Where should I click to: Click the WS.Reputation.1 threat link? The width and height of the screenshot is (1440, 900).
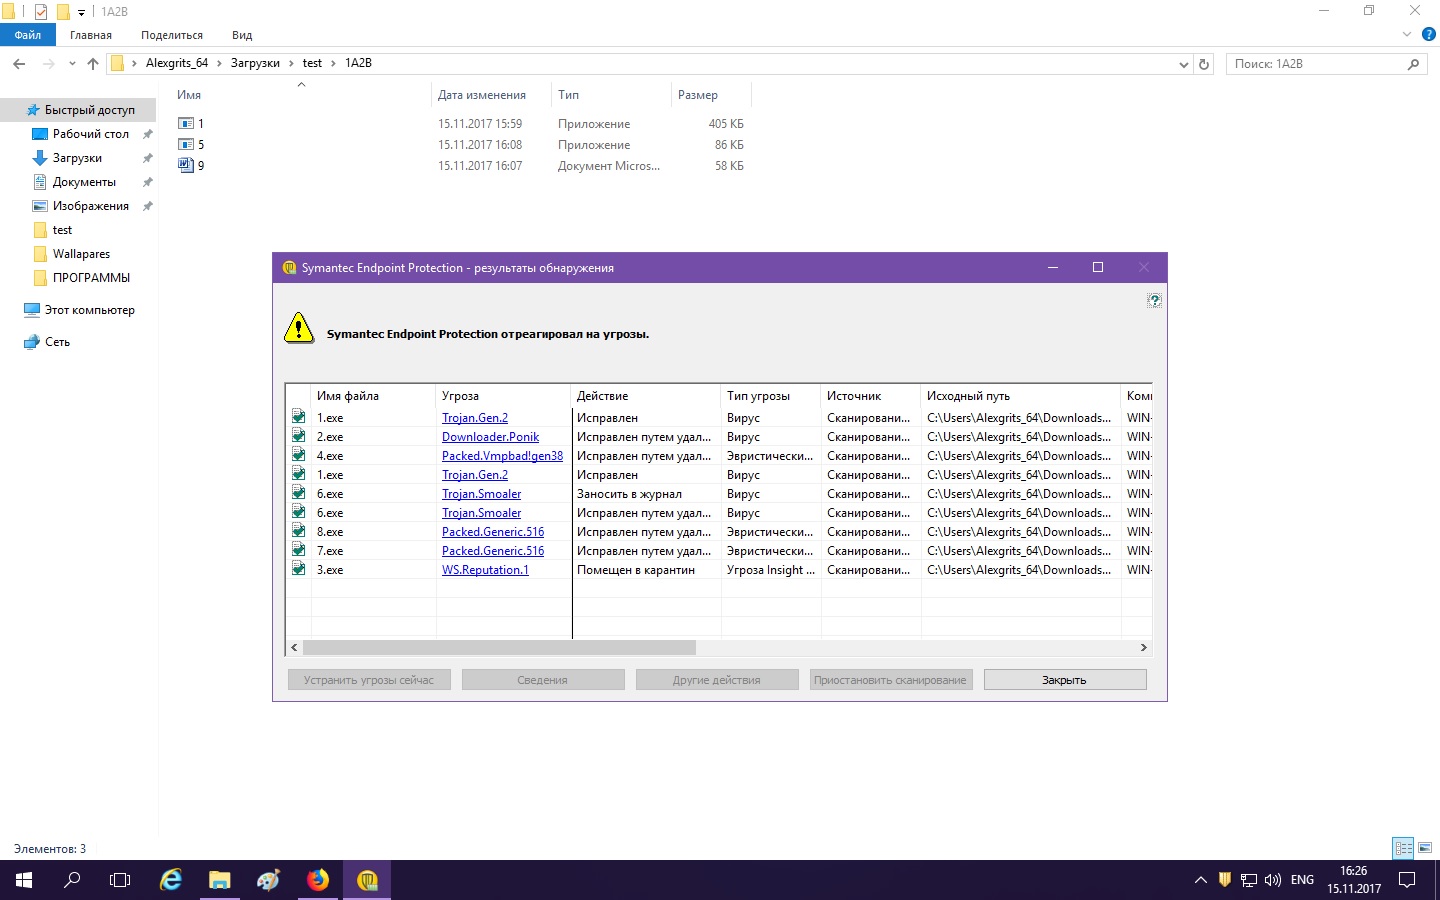485,570
